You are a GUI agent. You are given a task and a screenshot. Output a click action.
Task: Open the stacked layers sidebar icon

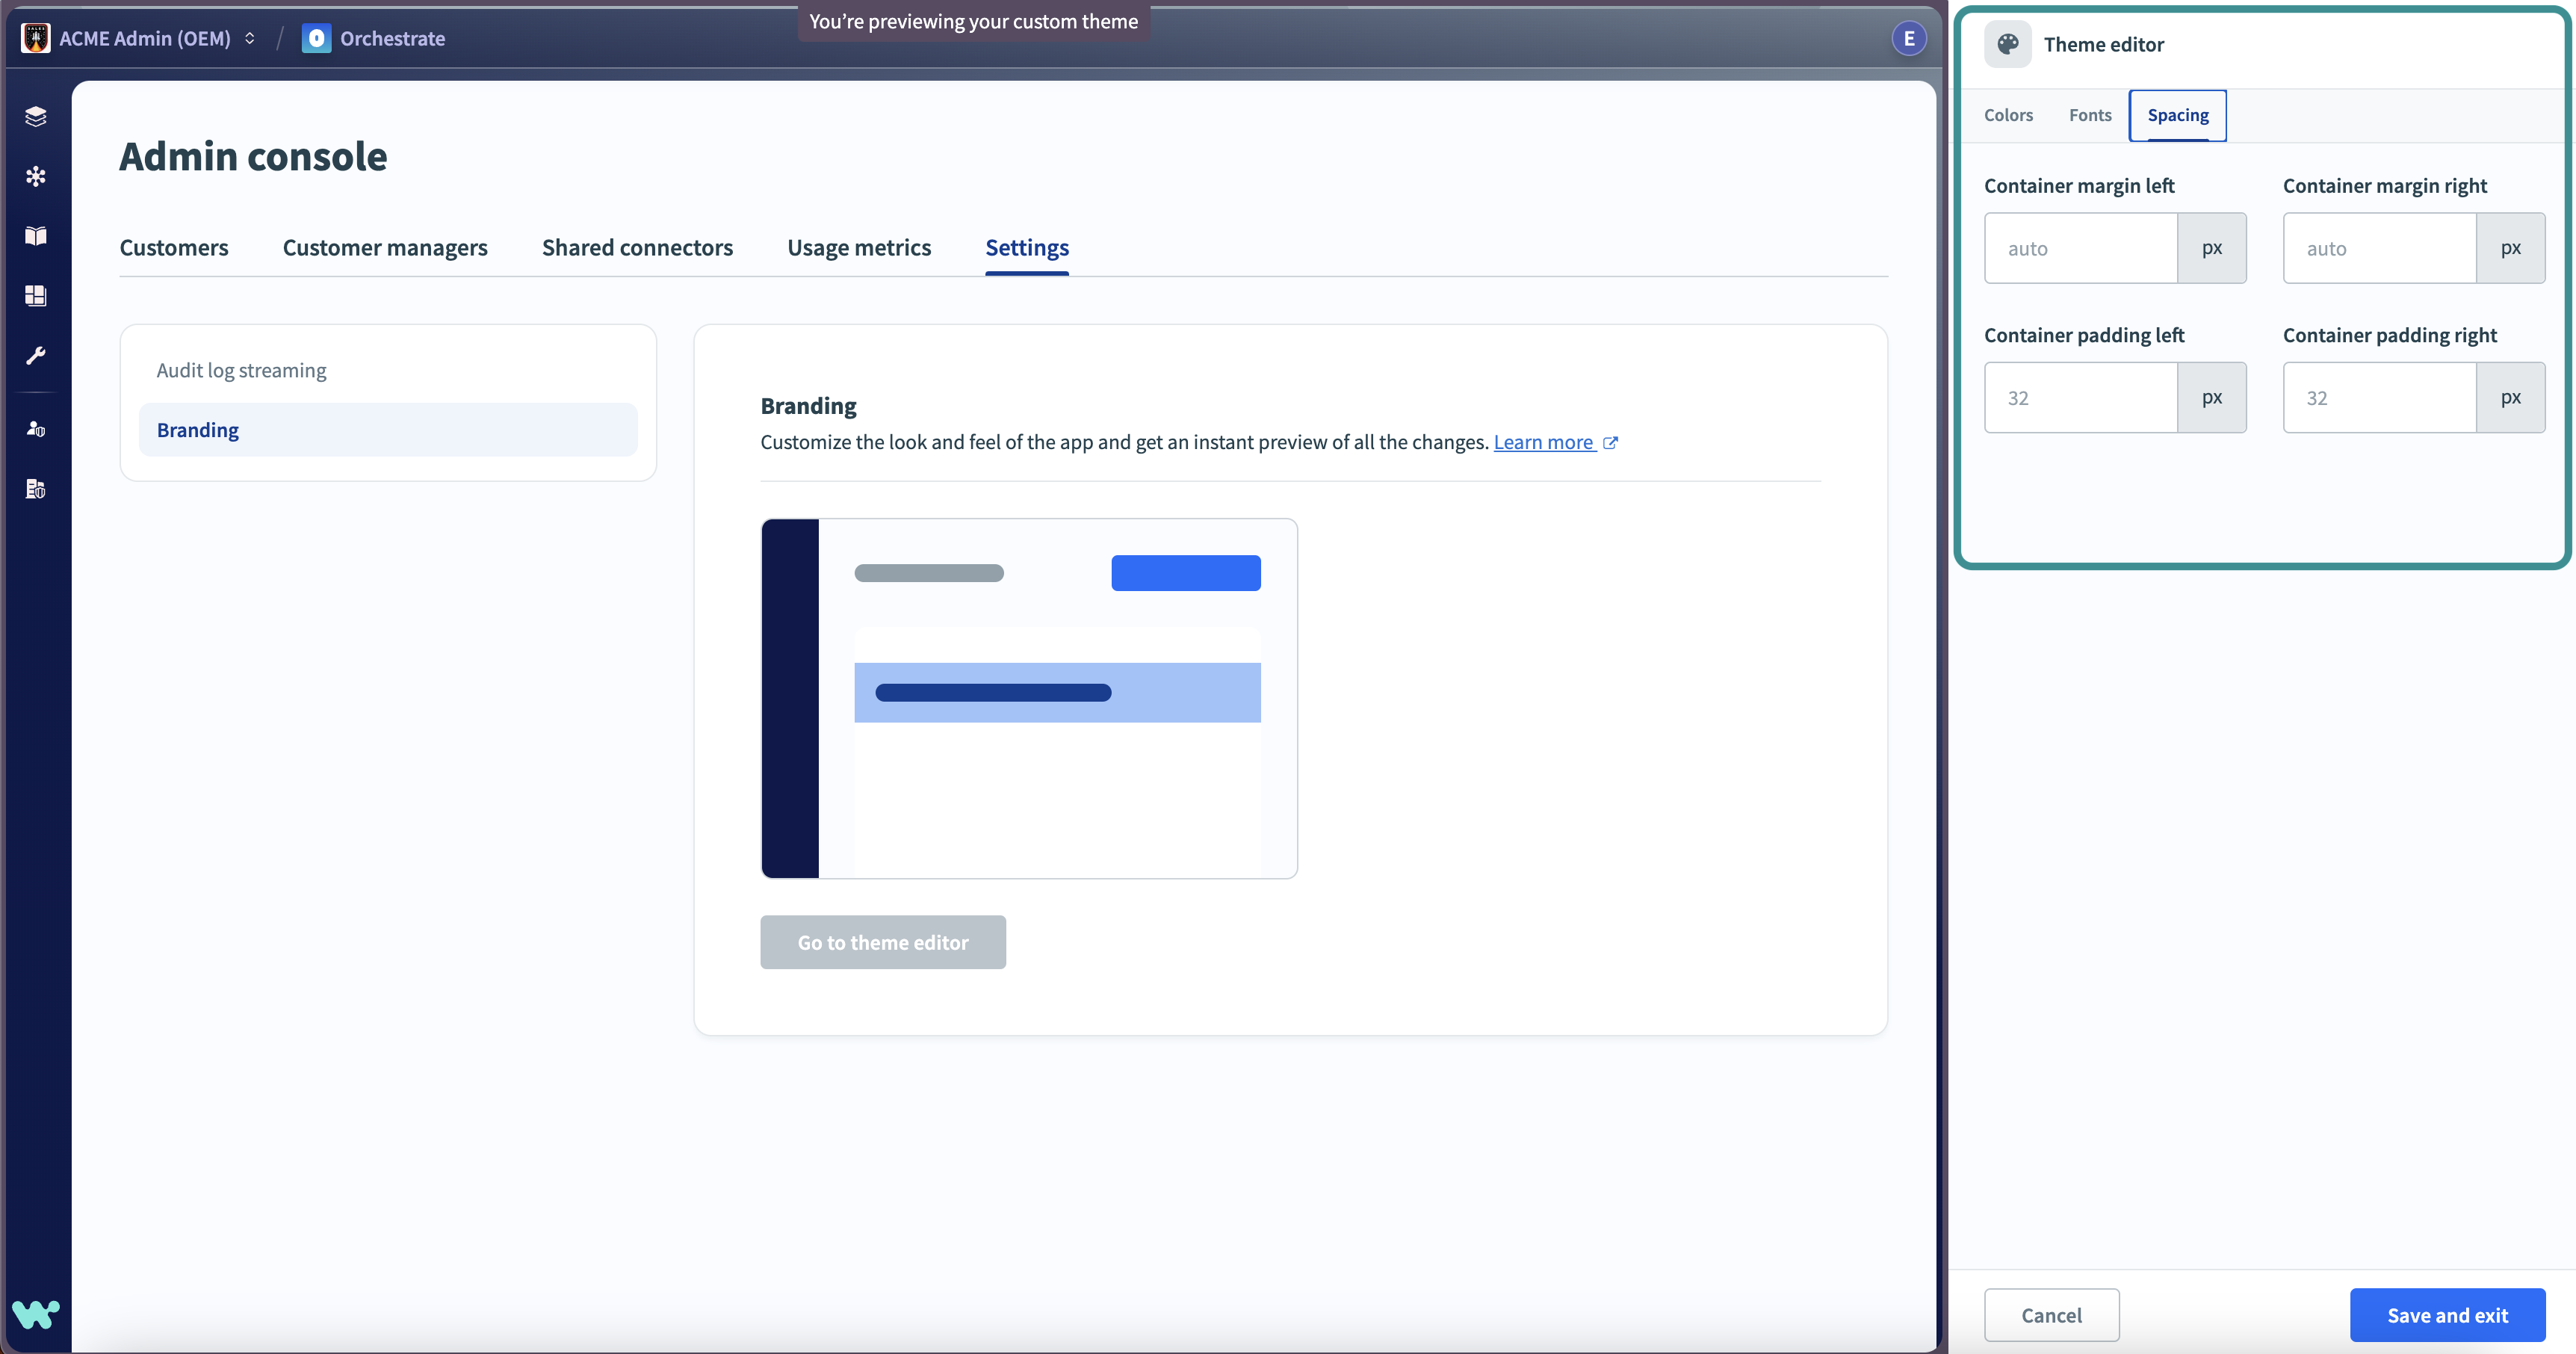36,117
